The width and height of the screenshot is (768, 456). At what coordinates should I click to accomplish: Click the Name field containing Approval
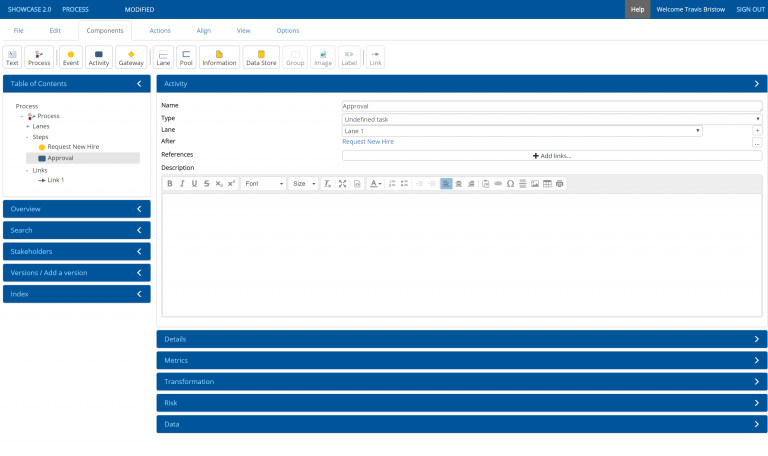click(x=552, y=106)
